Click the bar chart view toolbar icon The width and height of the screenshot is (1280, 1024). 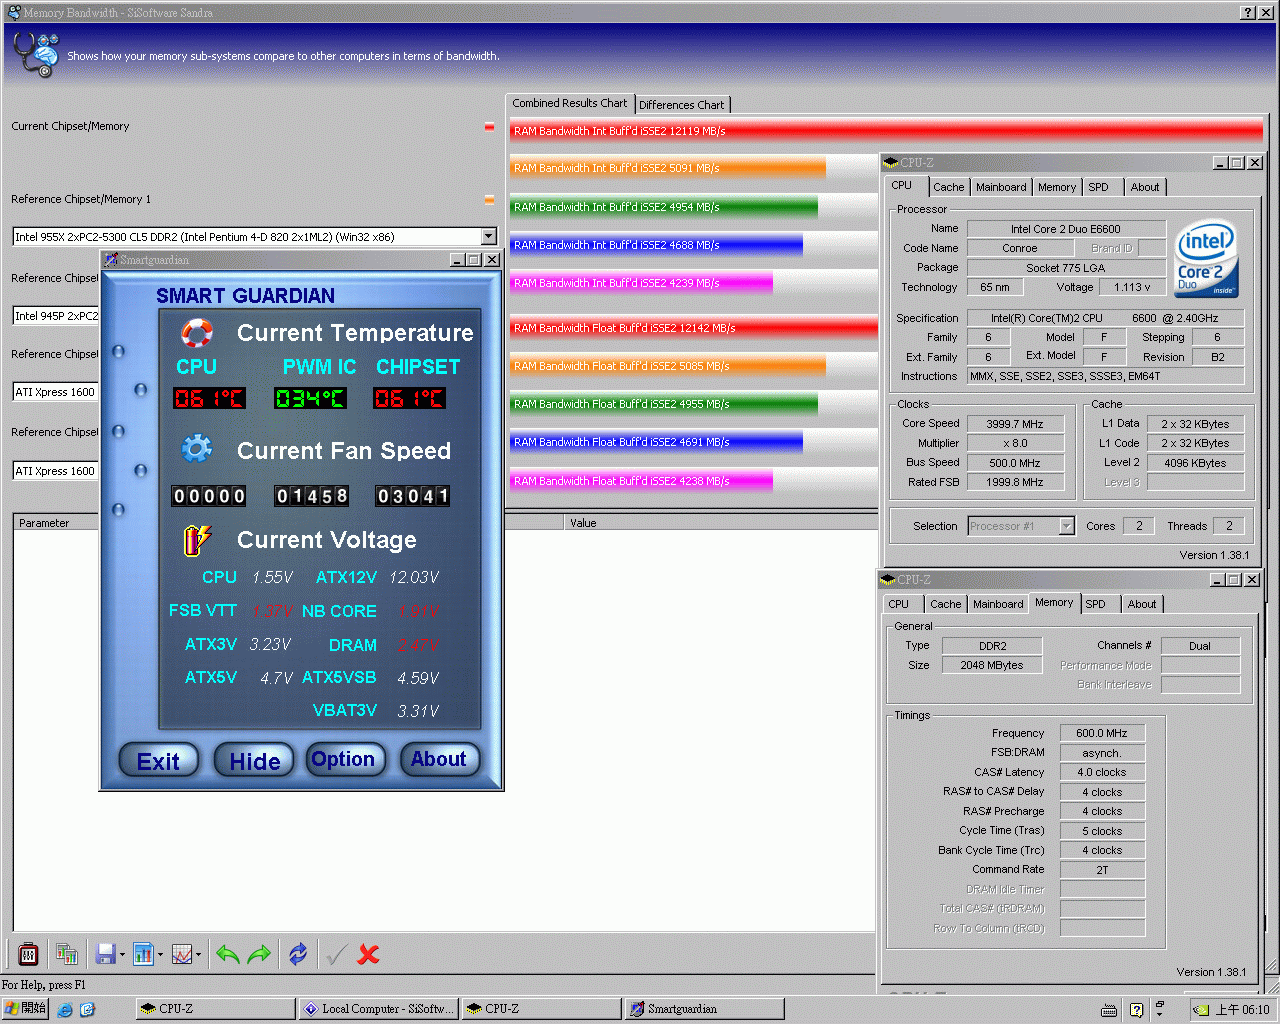[x=143, y=954]
